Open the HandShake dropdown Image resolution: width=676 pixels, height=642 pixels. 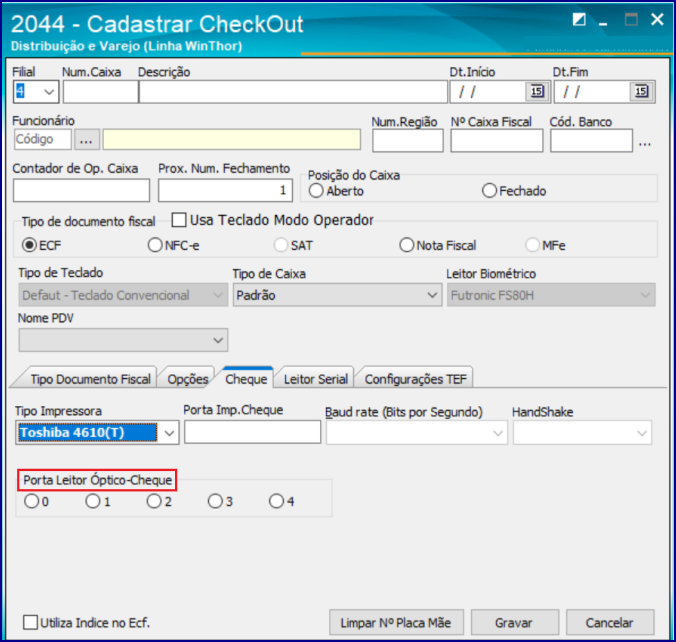(x=642, y=433)
